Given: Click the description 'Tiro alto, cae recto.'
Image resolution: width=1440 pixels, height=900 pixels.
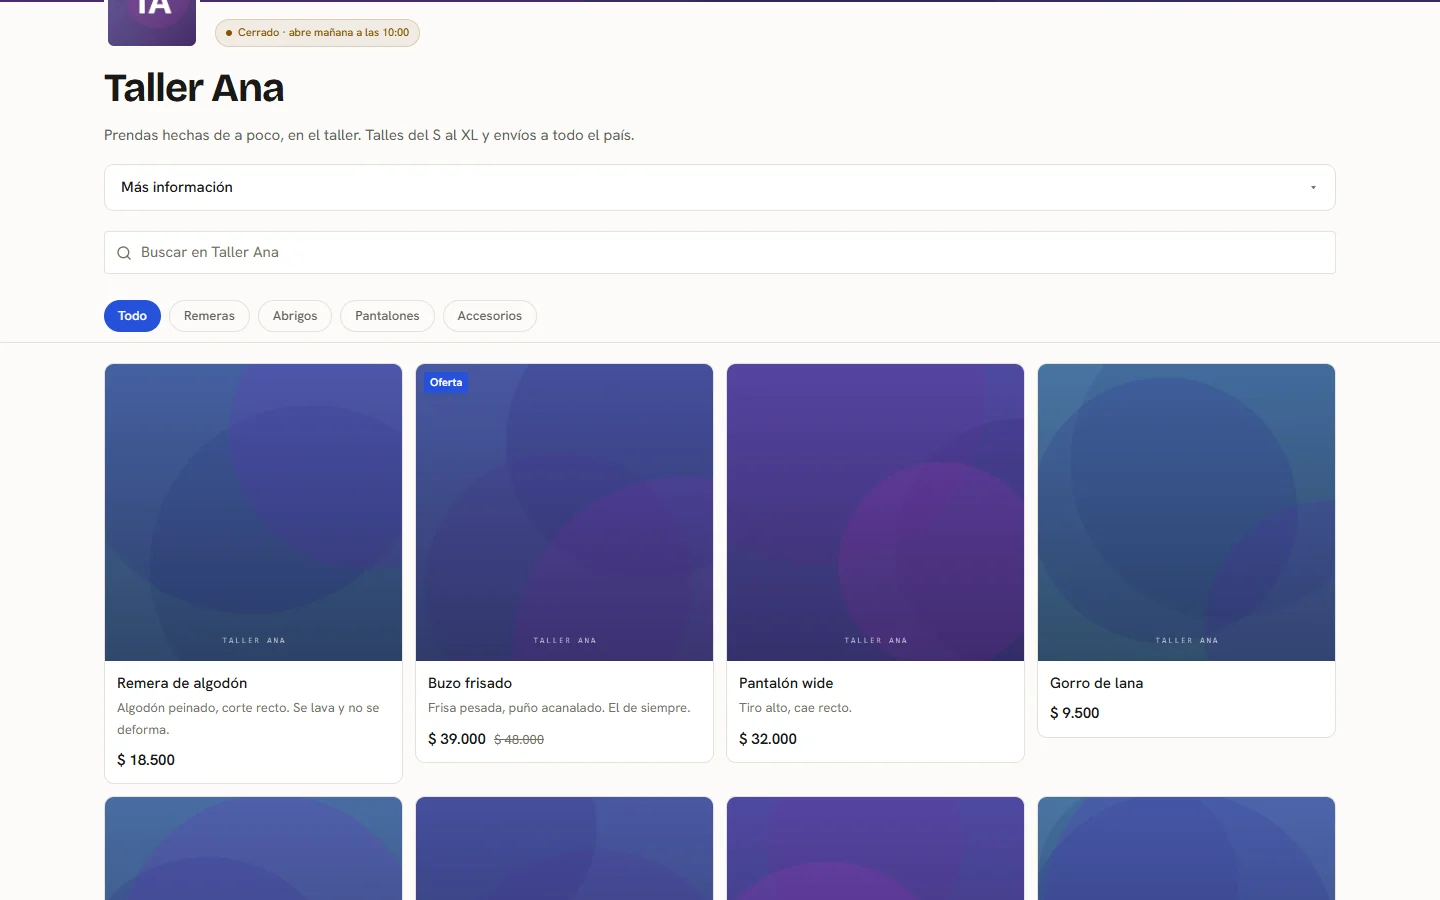Looking at the screenshot, I should click(x=795, y=708).
